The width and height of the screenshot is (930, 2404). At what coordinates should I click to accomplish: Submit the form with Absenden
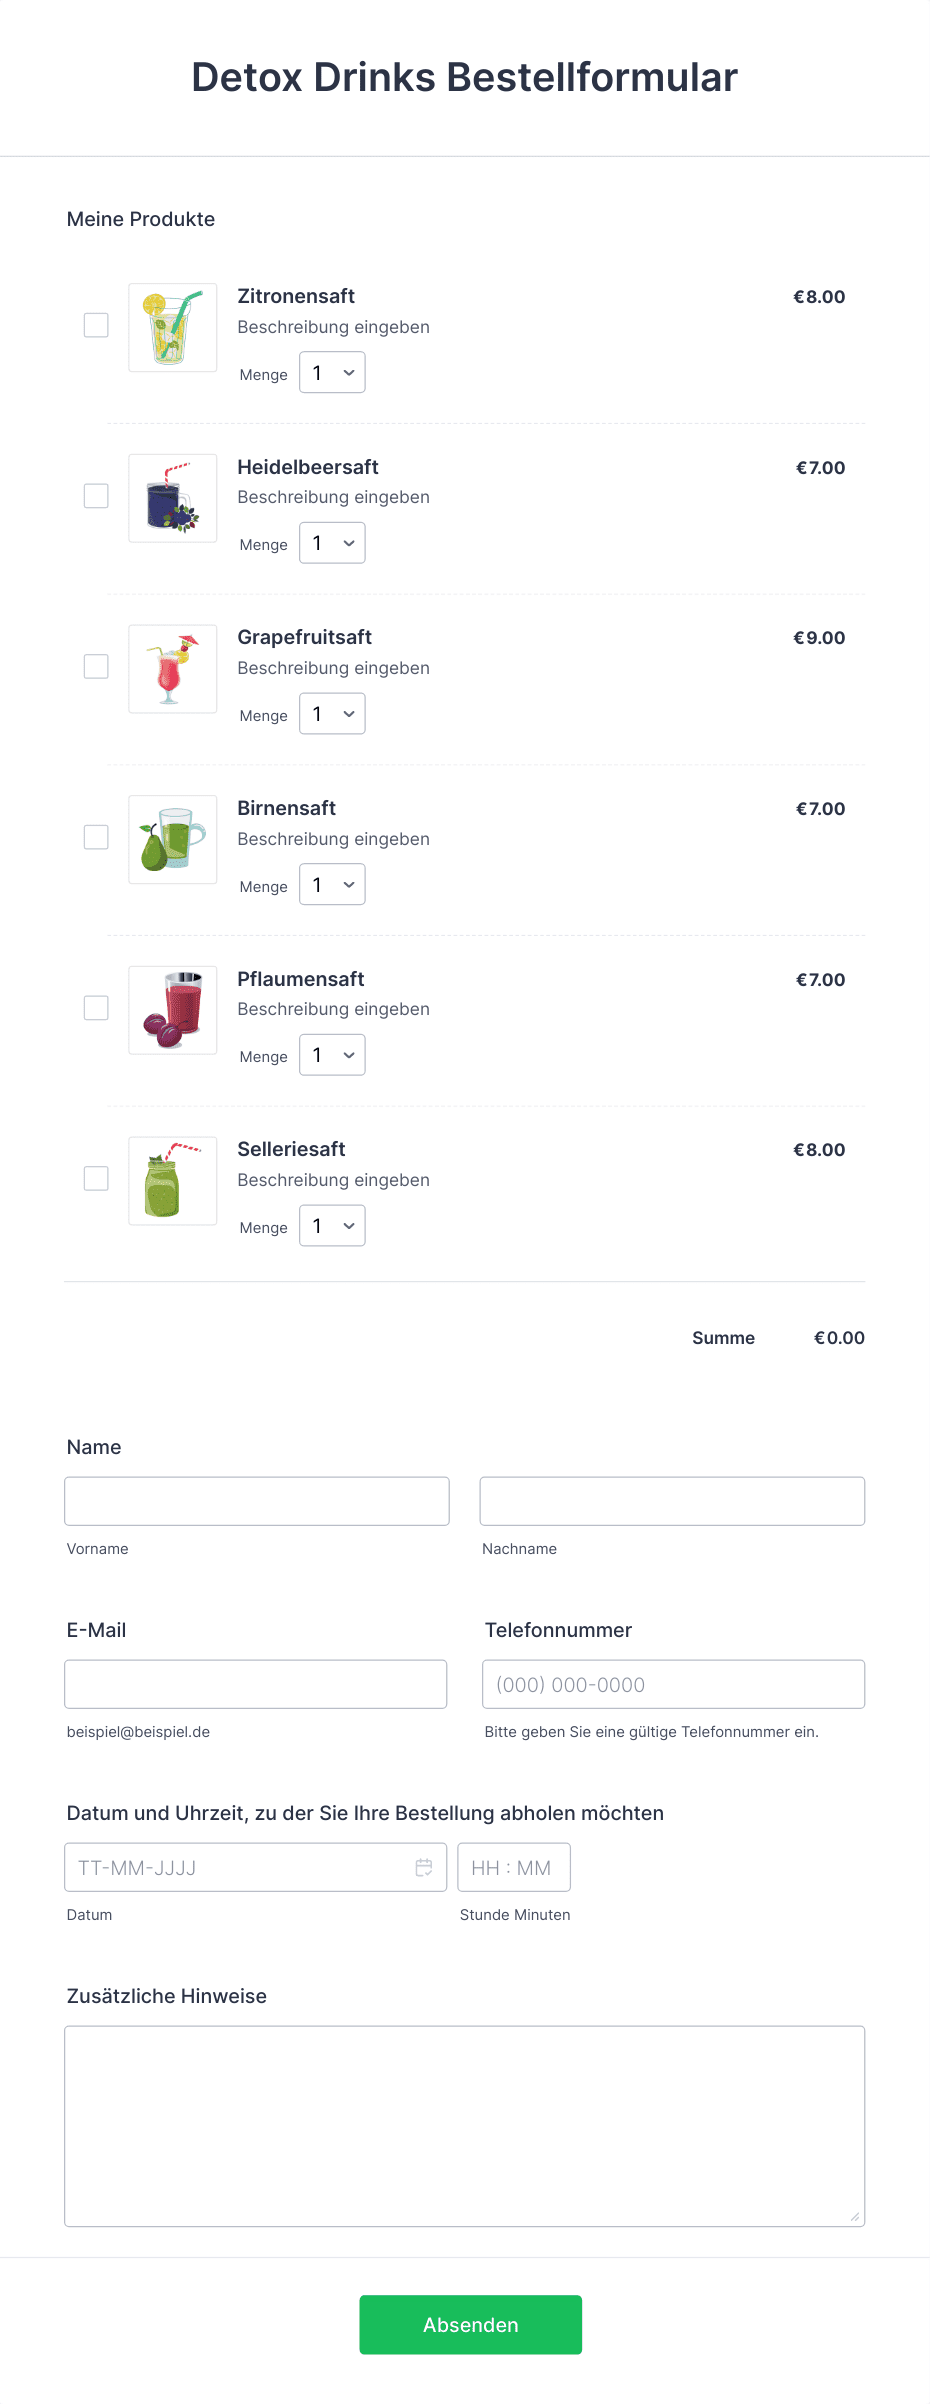(471, 2325)
